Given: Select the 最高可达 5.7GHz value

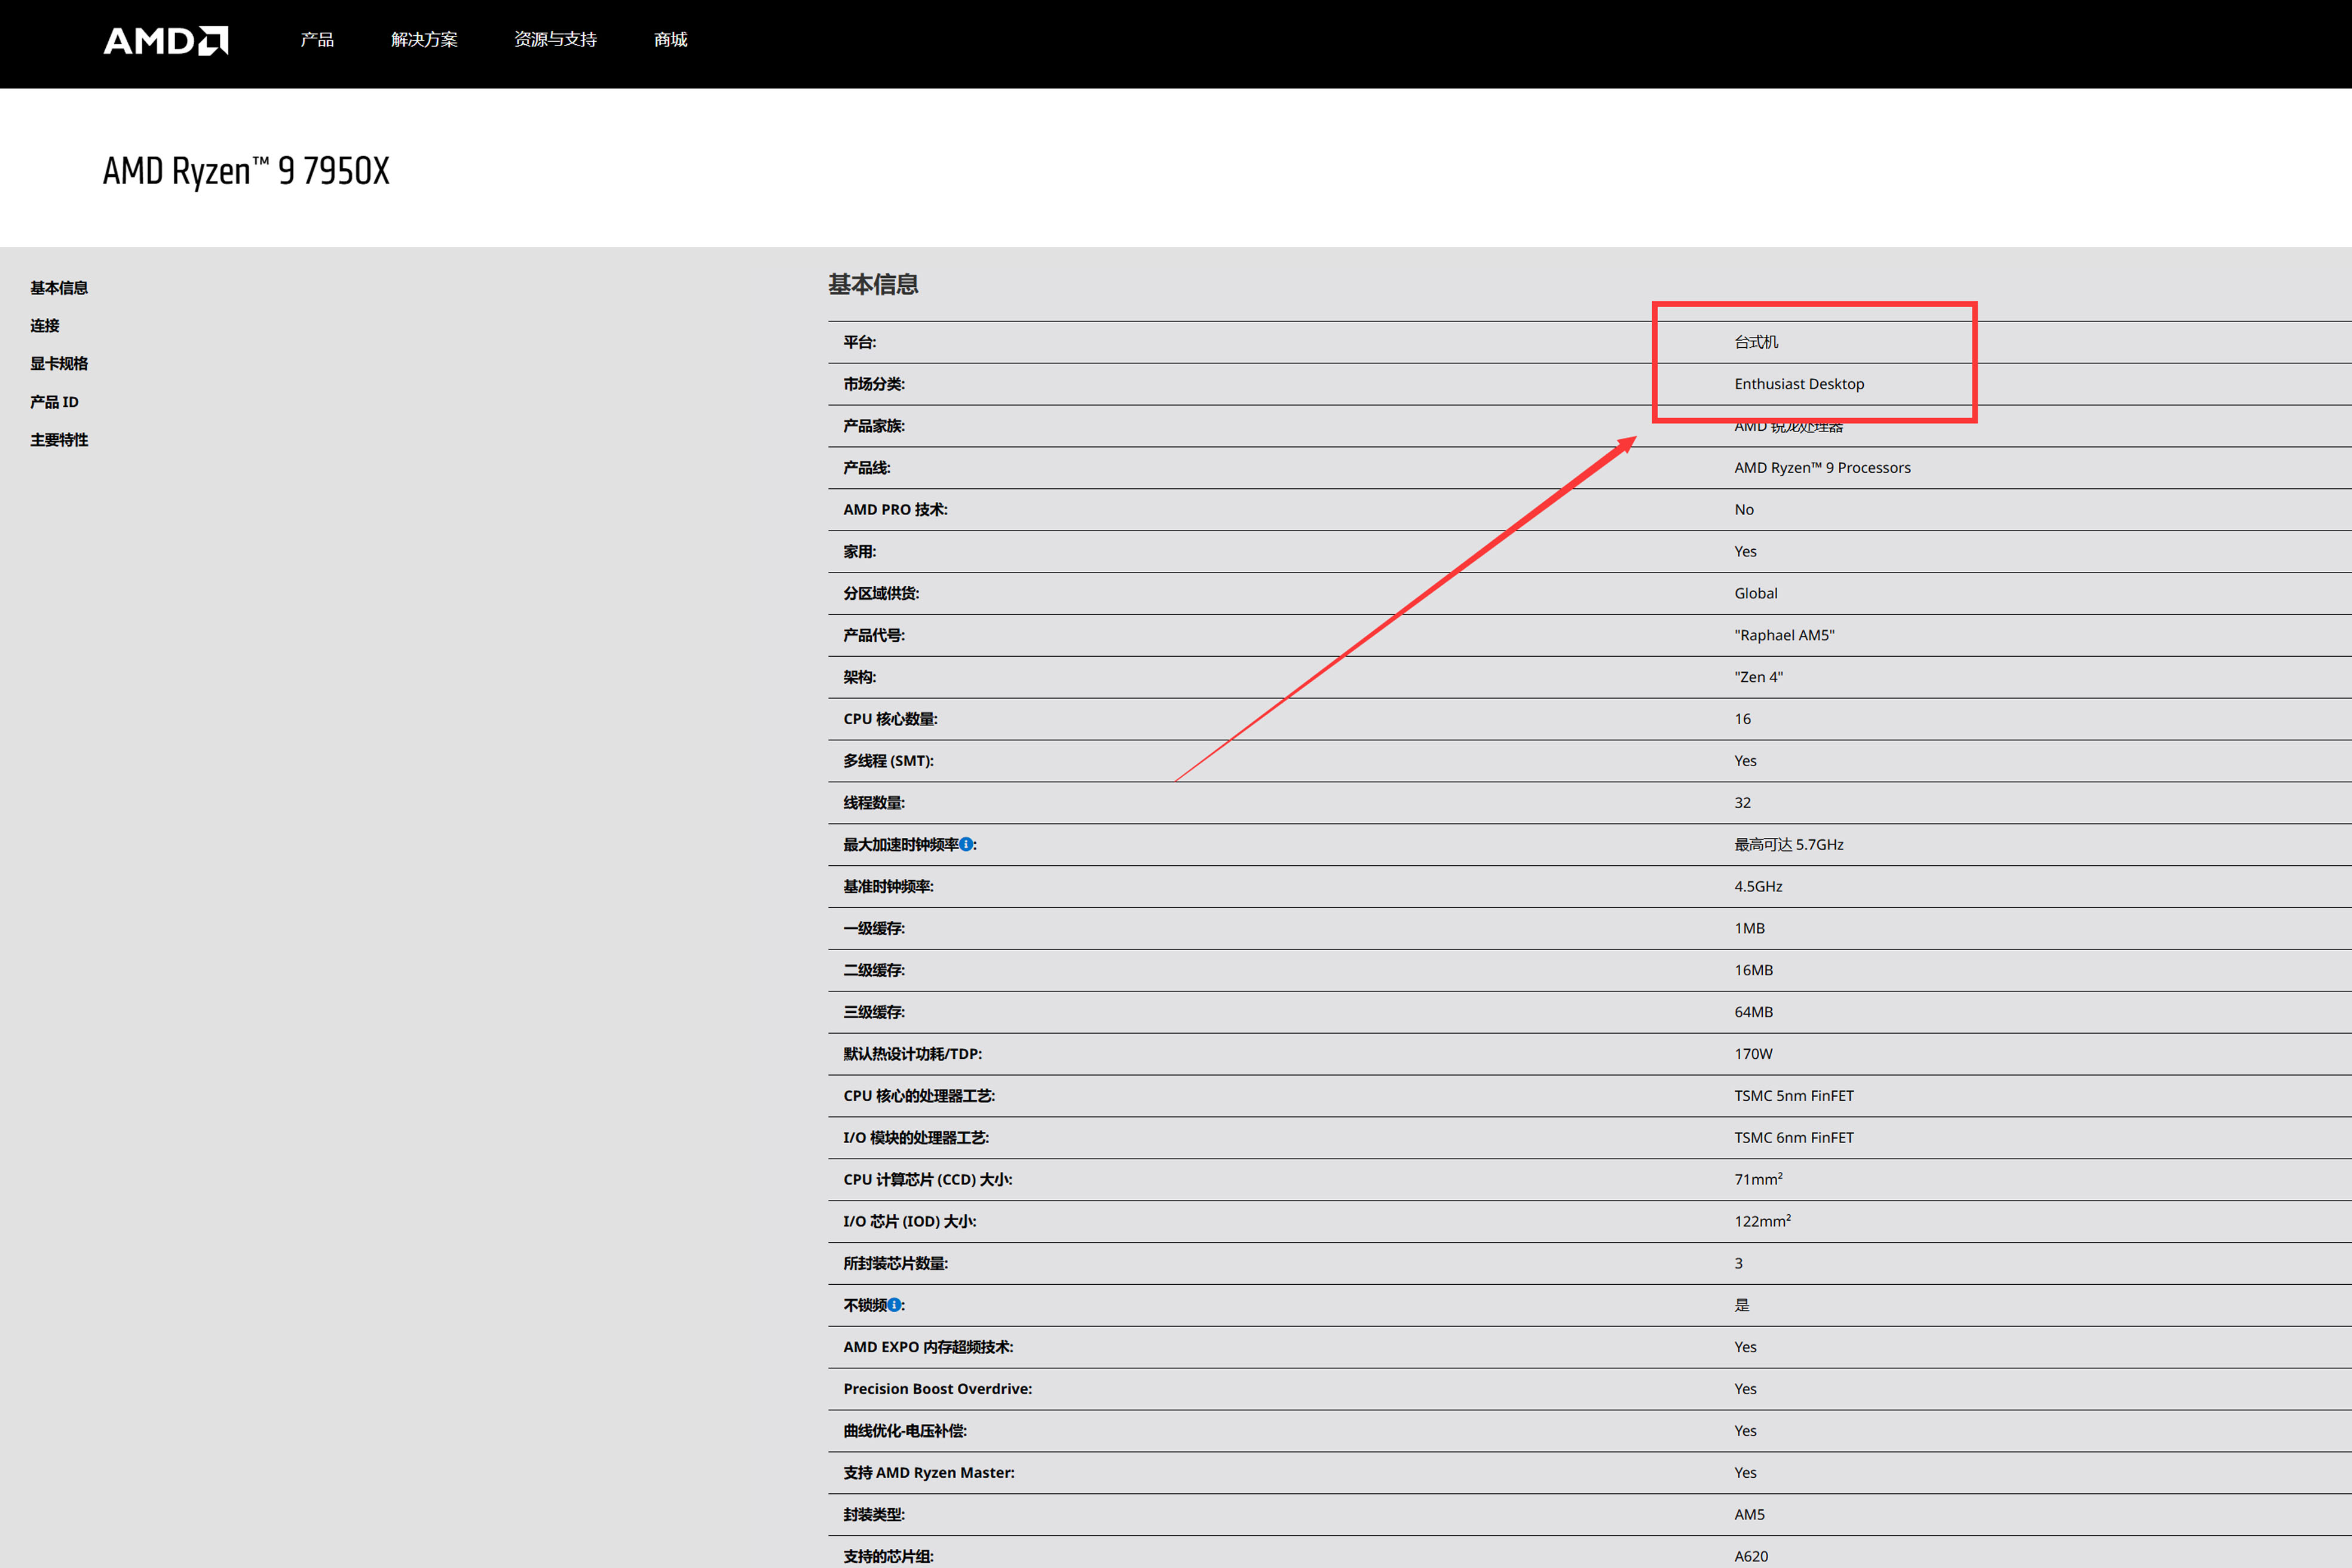Looking at the screenshot, I should pos(1789,845).
